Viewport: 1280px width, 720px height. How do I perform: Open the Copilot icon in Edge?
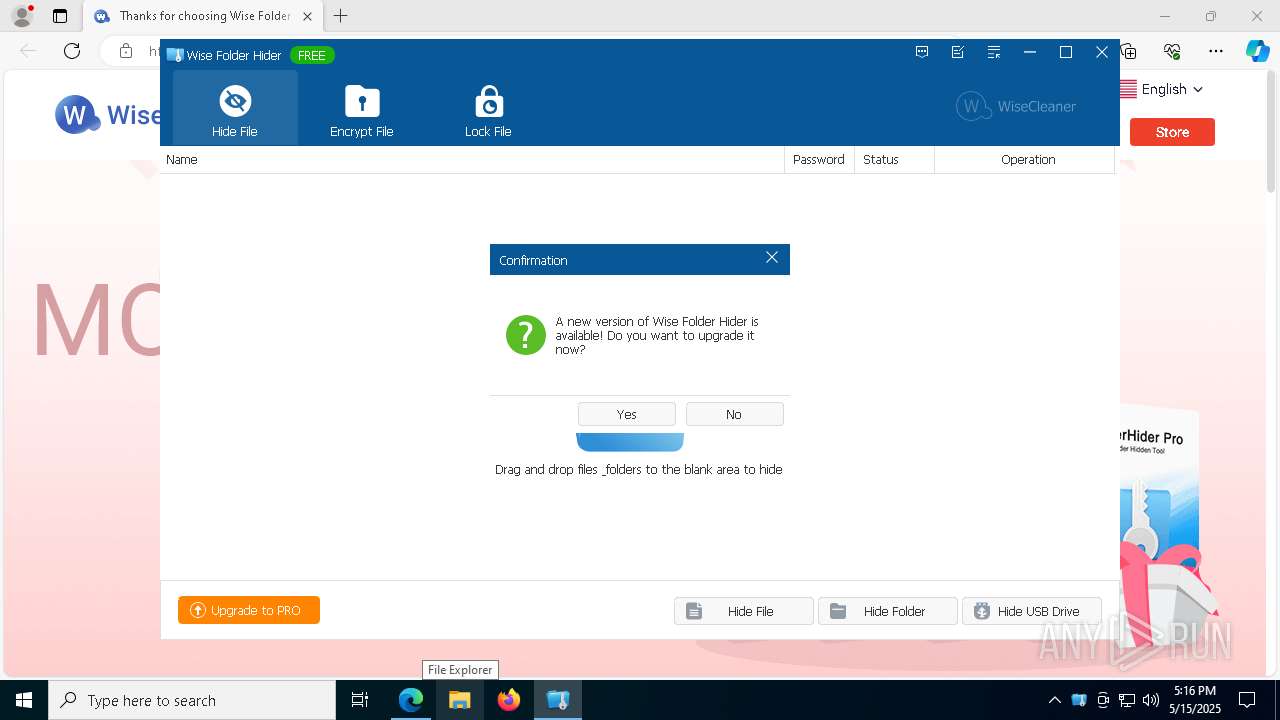pyautogui.click(x=1257, y=51)
